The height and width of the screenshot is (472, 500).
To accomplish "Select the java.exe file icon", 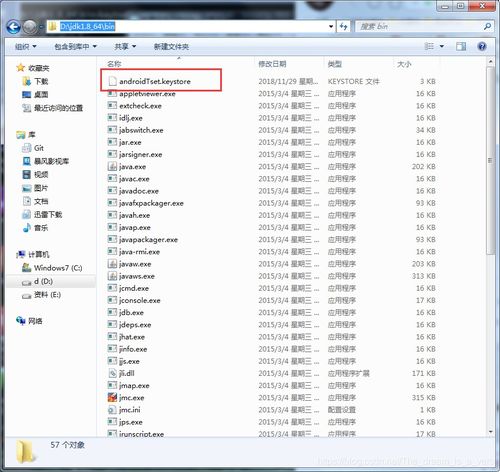I will point(112,166).
